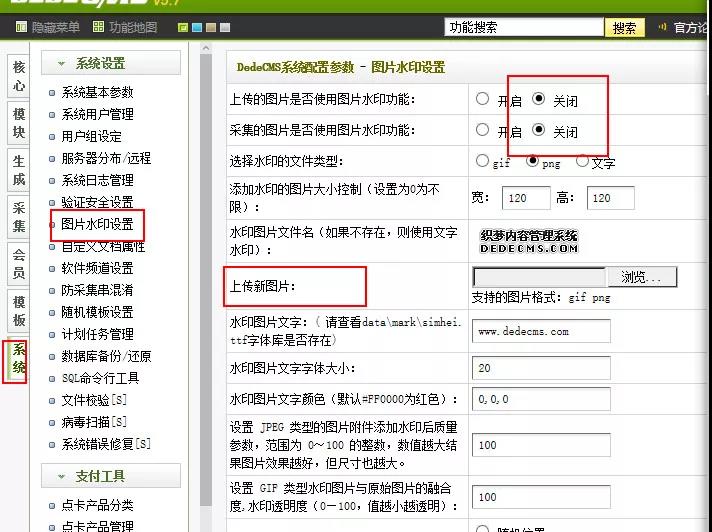The height and width of the screenshot is (532, 712).
Task: Open 系统日志管理 menu item
Action: pos(97,180)
